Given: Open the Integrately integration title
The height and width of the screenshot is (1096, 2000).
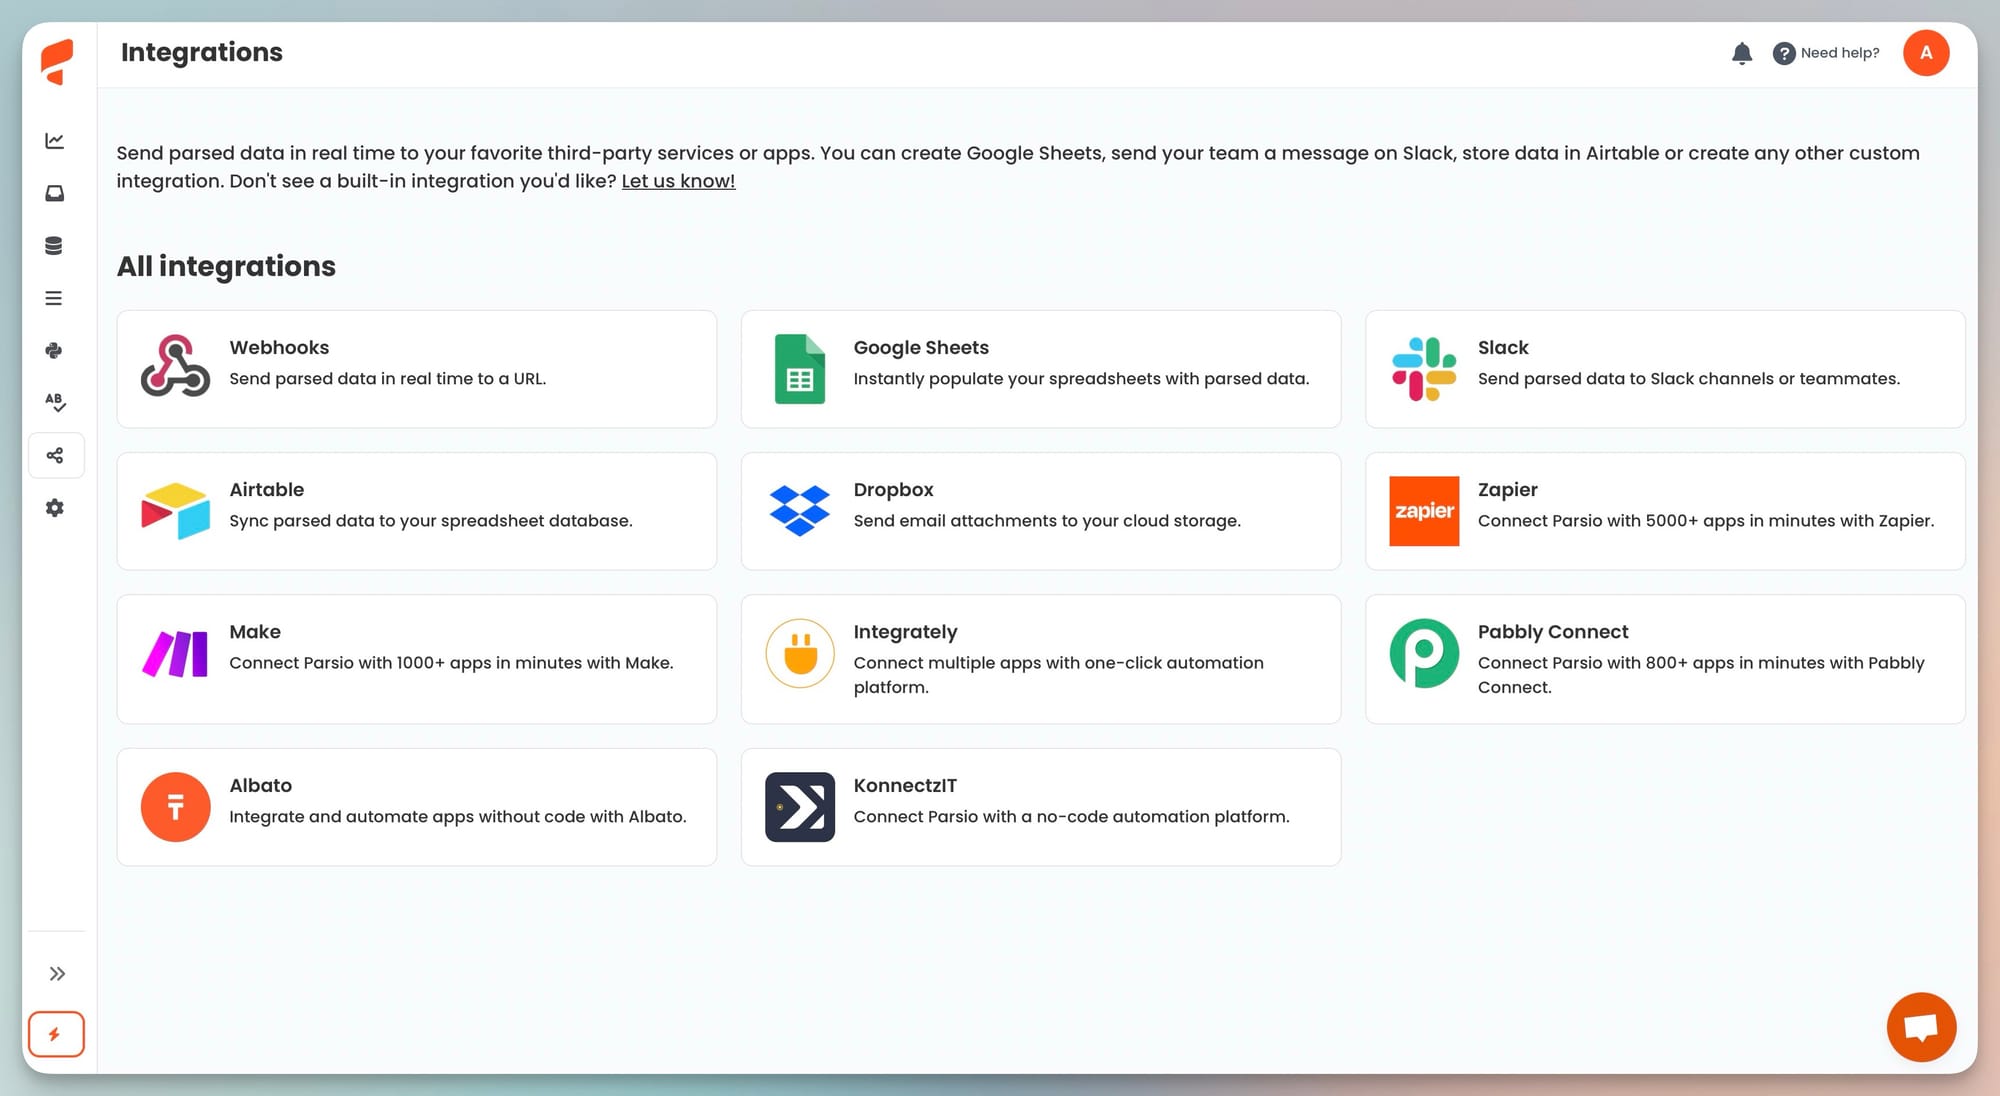Looking at the screenshot, I should pyautogui.click(x=905, y=632).
